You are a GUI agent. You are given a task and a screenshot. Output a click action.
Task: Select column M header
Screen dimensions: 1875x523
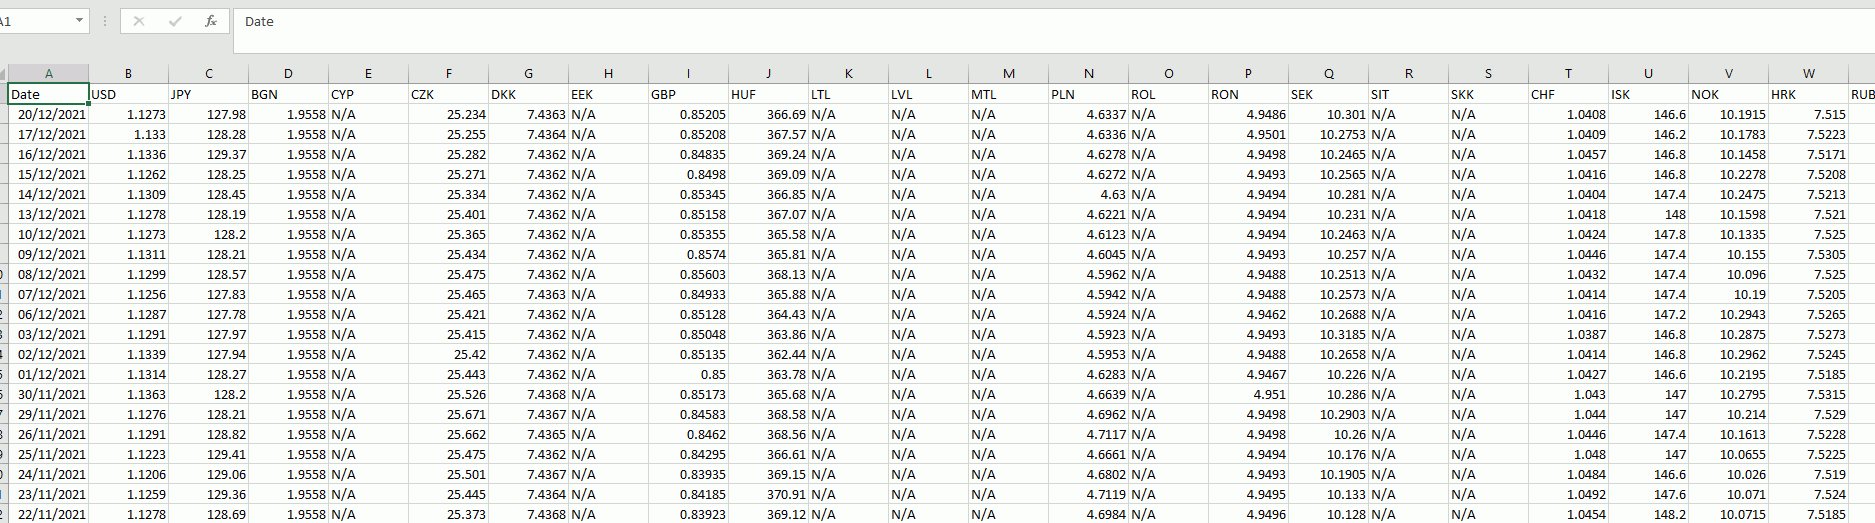pos(1008,74)
